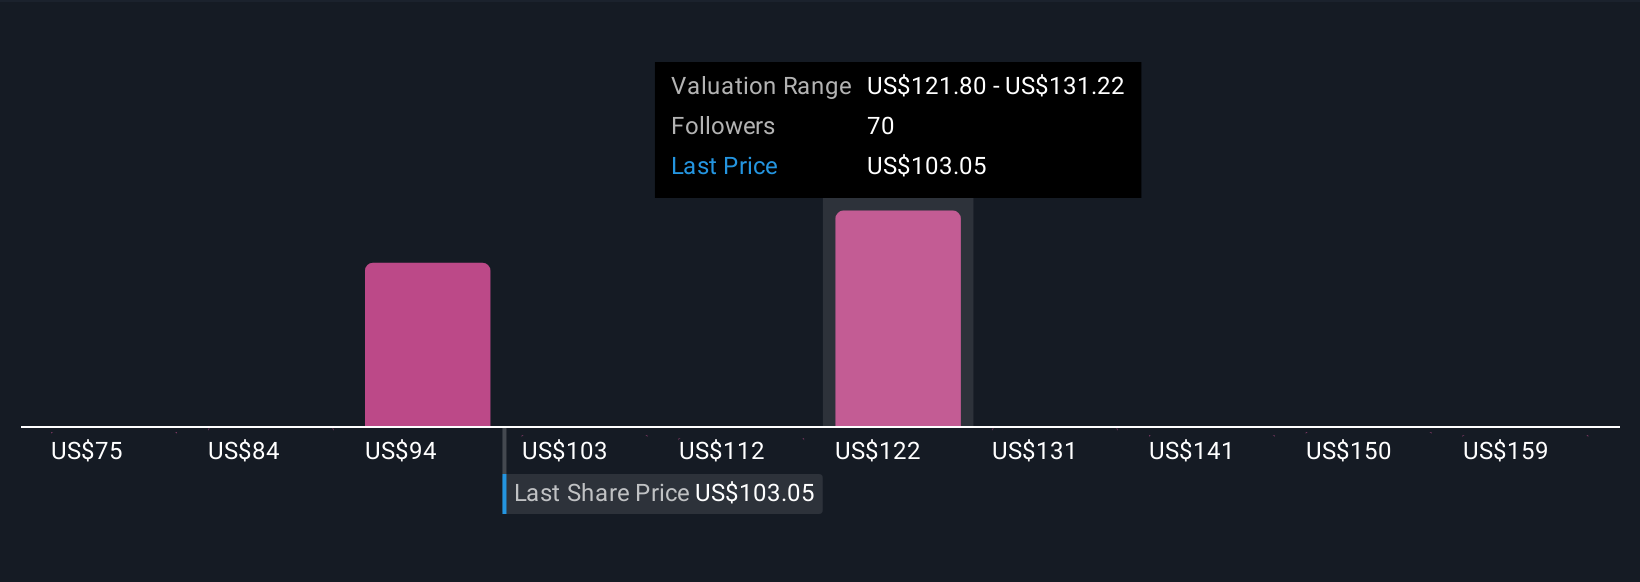Viewport: 1640px width, 582px height.
Task: Click the US$122 axis label
Action: pos(878,451)
